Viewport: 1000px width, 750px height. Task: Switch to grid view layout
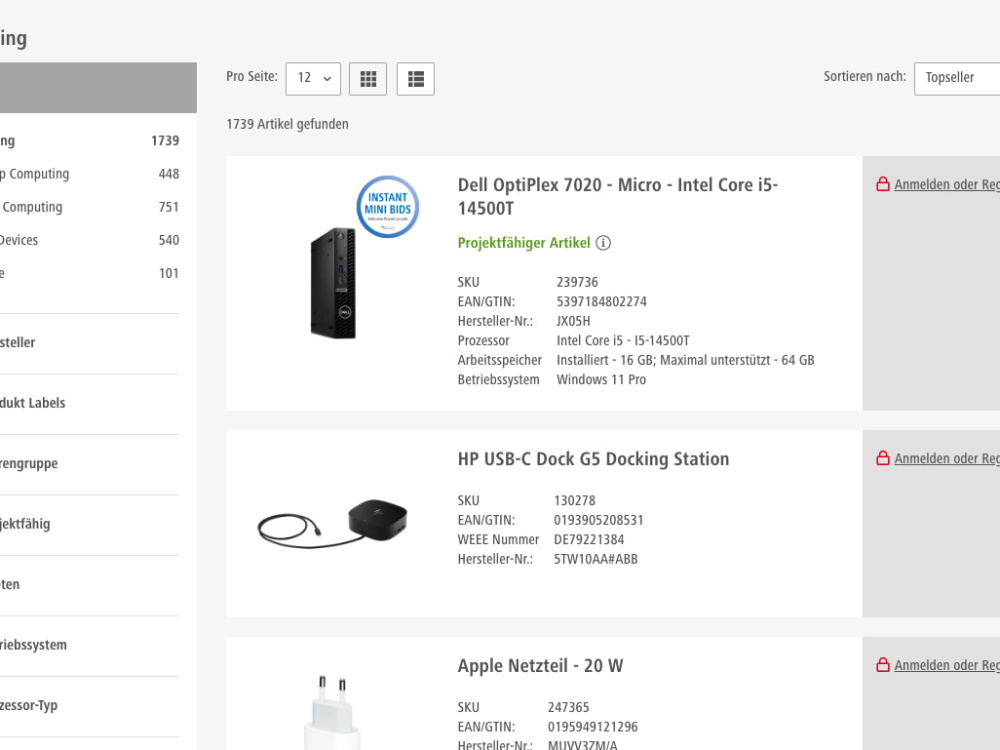pos(368,79)
